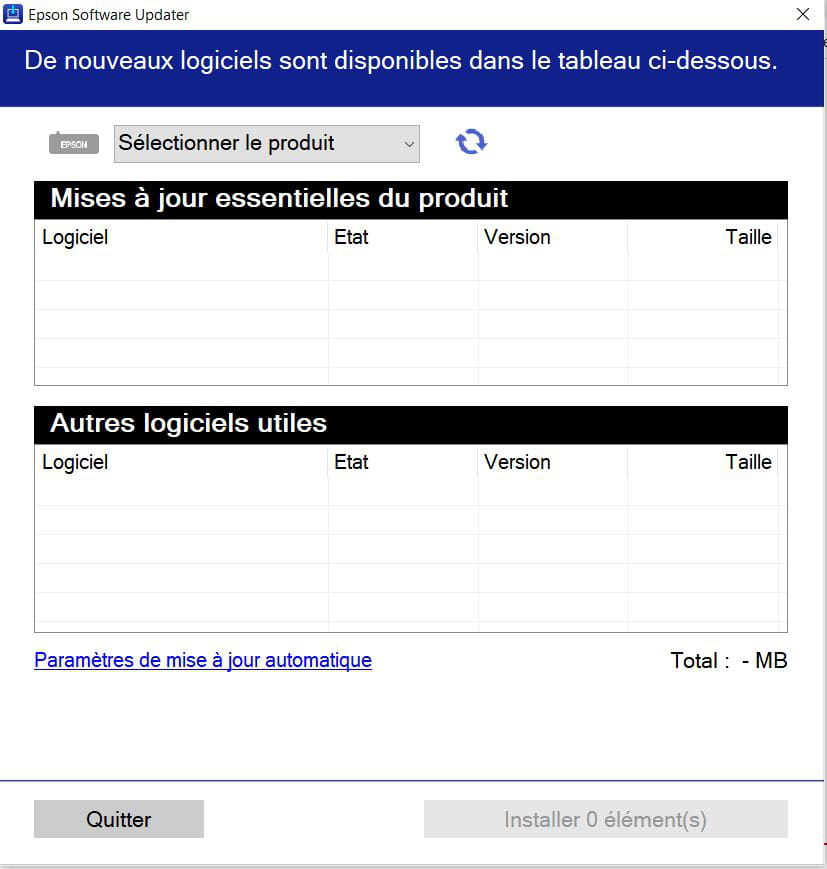Sort Autres logiciels utiles by Taille column
The height and width of the screenshot is (869, 827).
point(703,462)
